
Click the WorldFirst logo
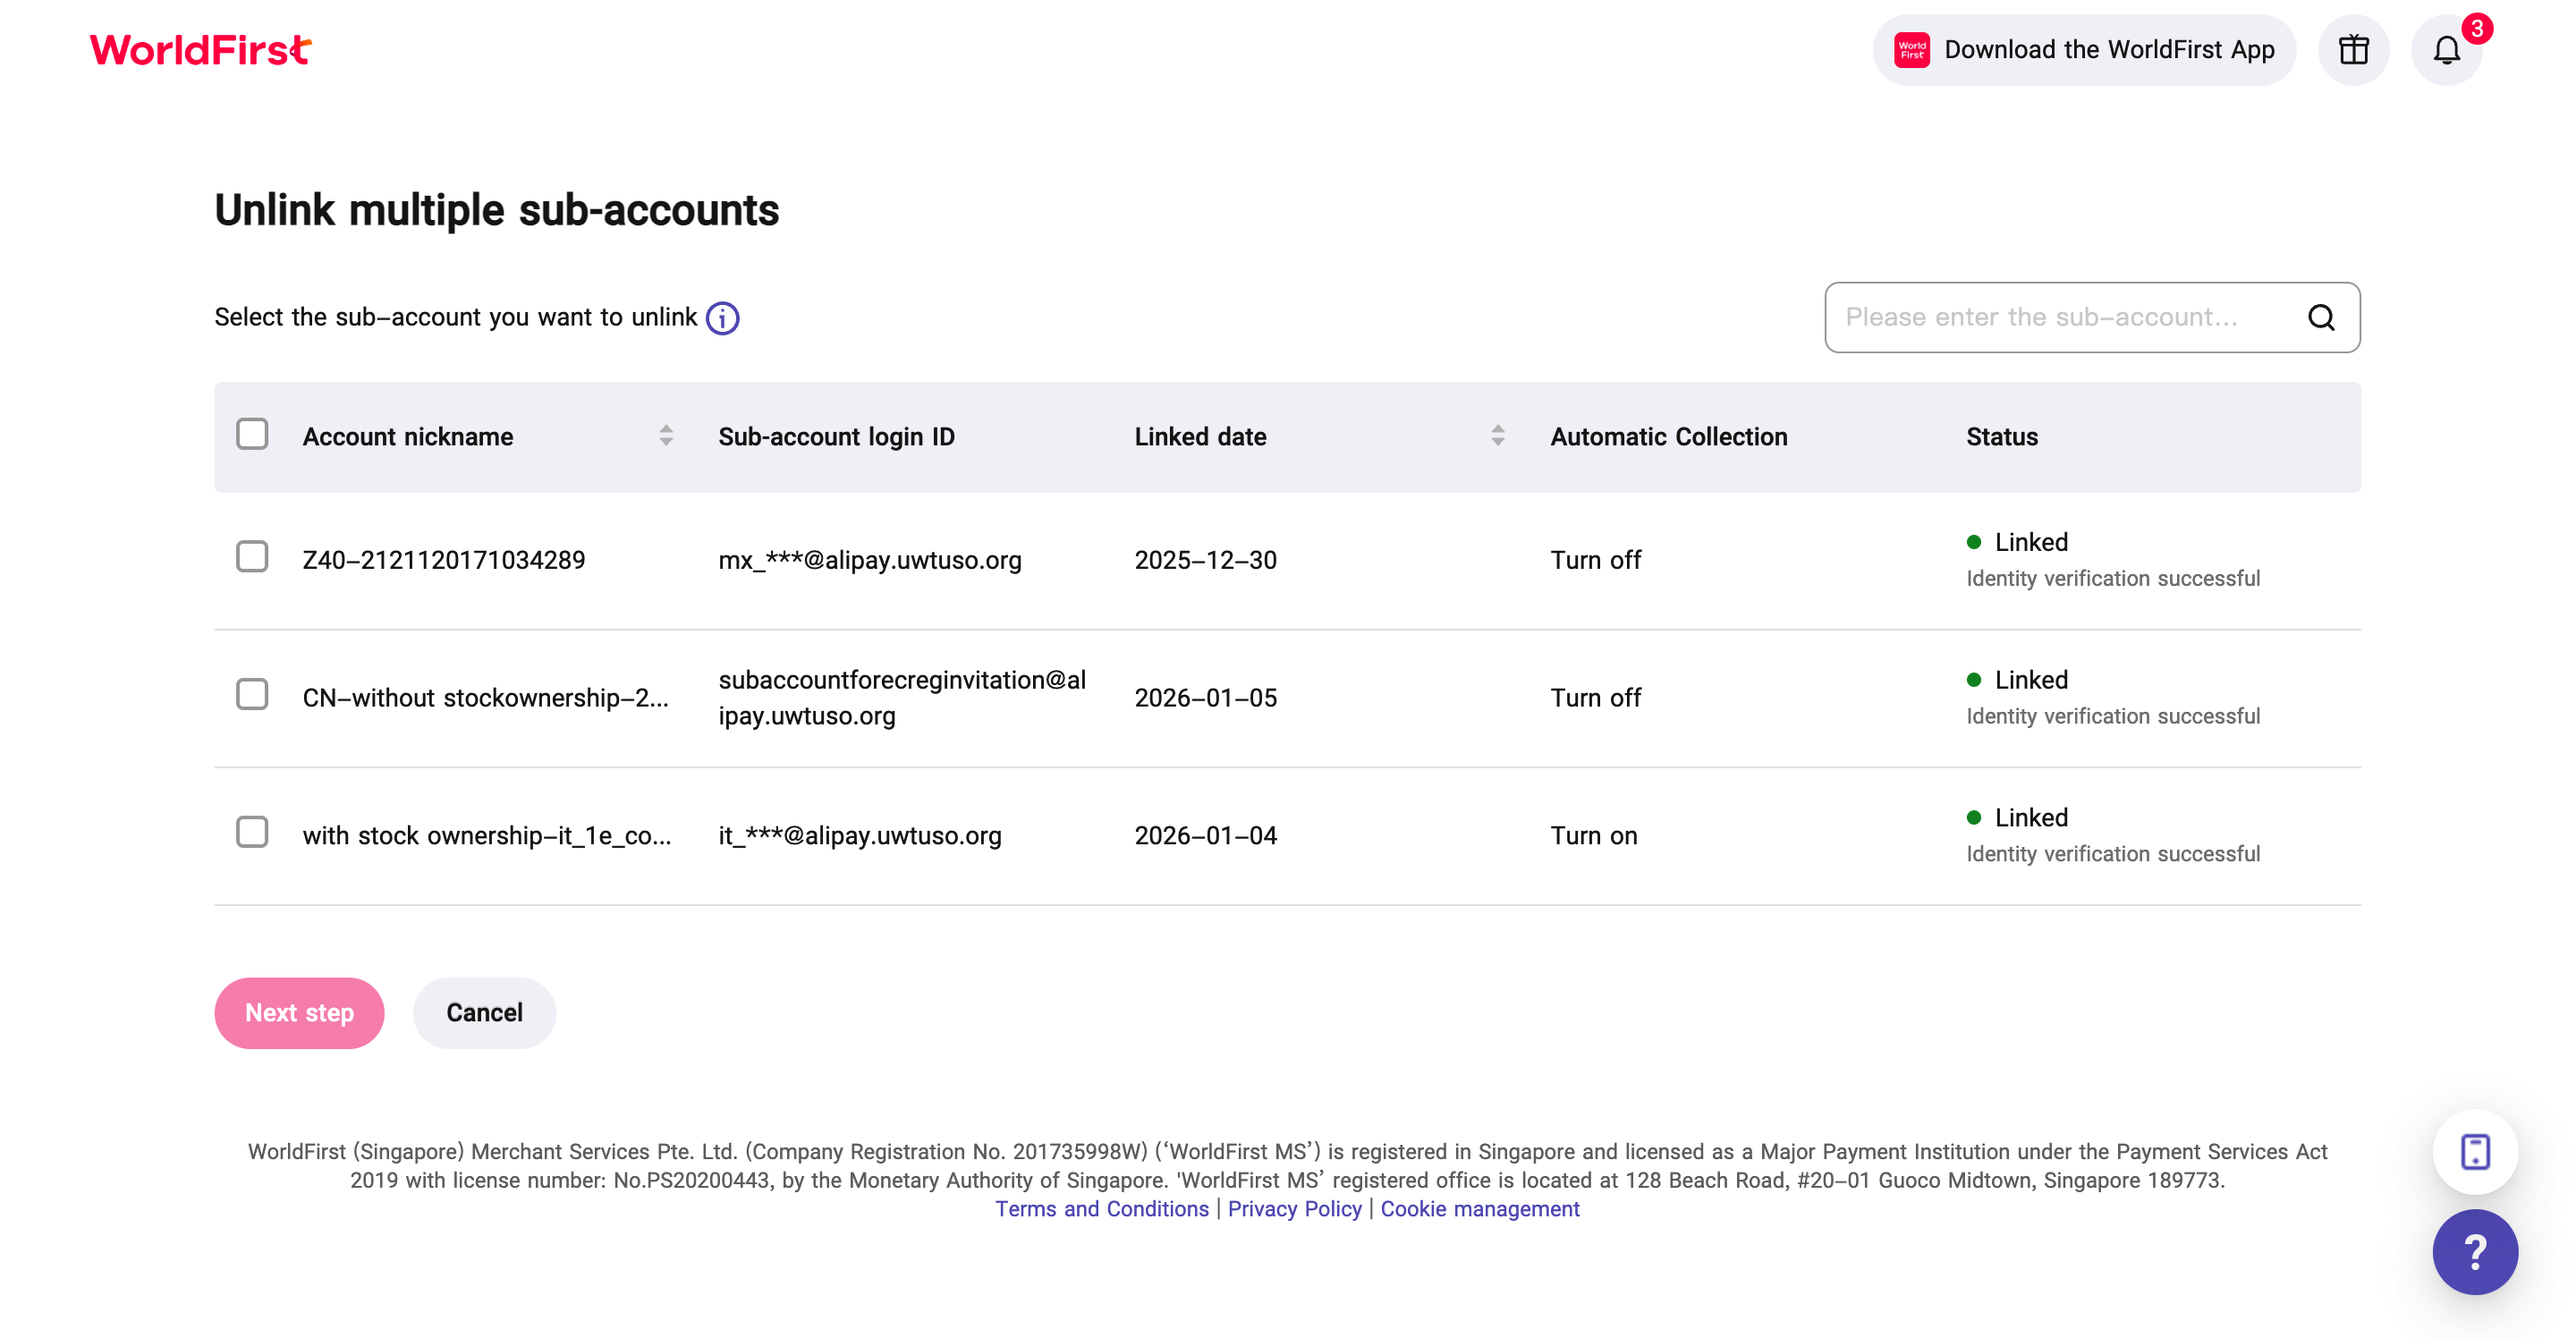point(200,49)
